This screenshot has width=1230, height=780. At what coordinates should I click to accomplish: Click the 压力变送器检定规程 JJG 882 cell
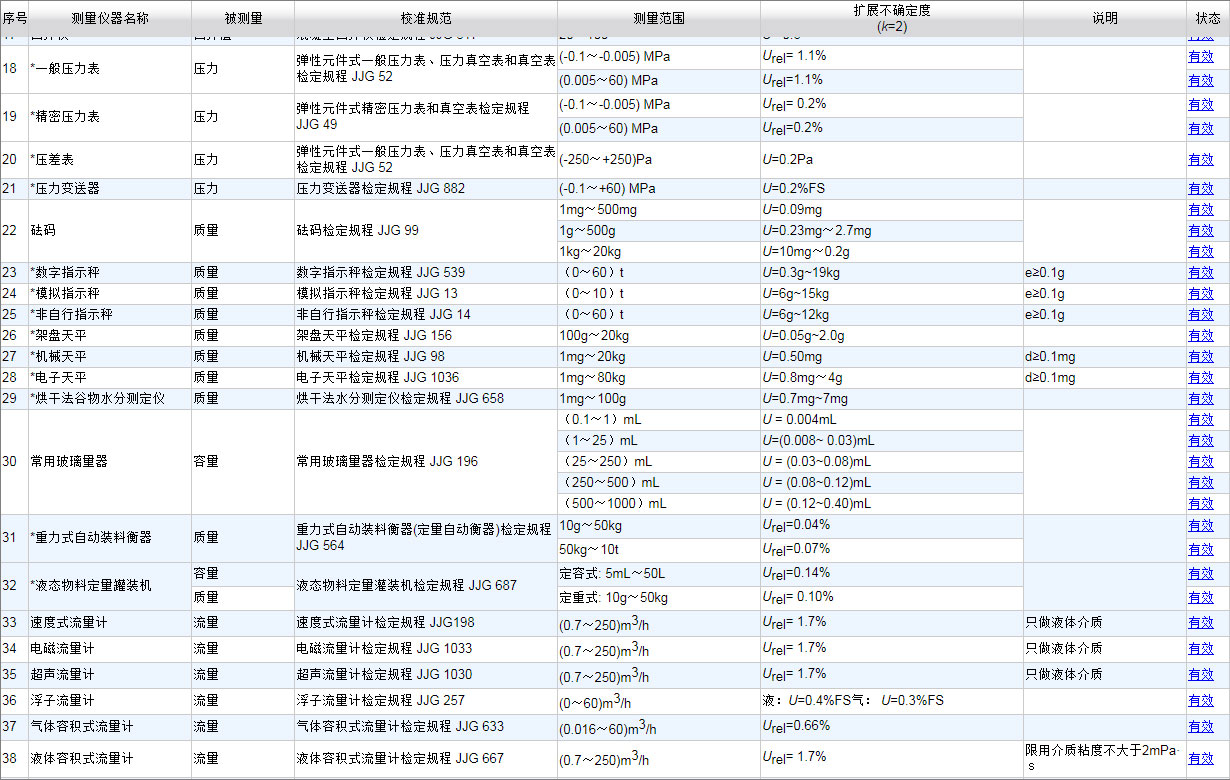pos(426,189)
